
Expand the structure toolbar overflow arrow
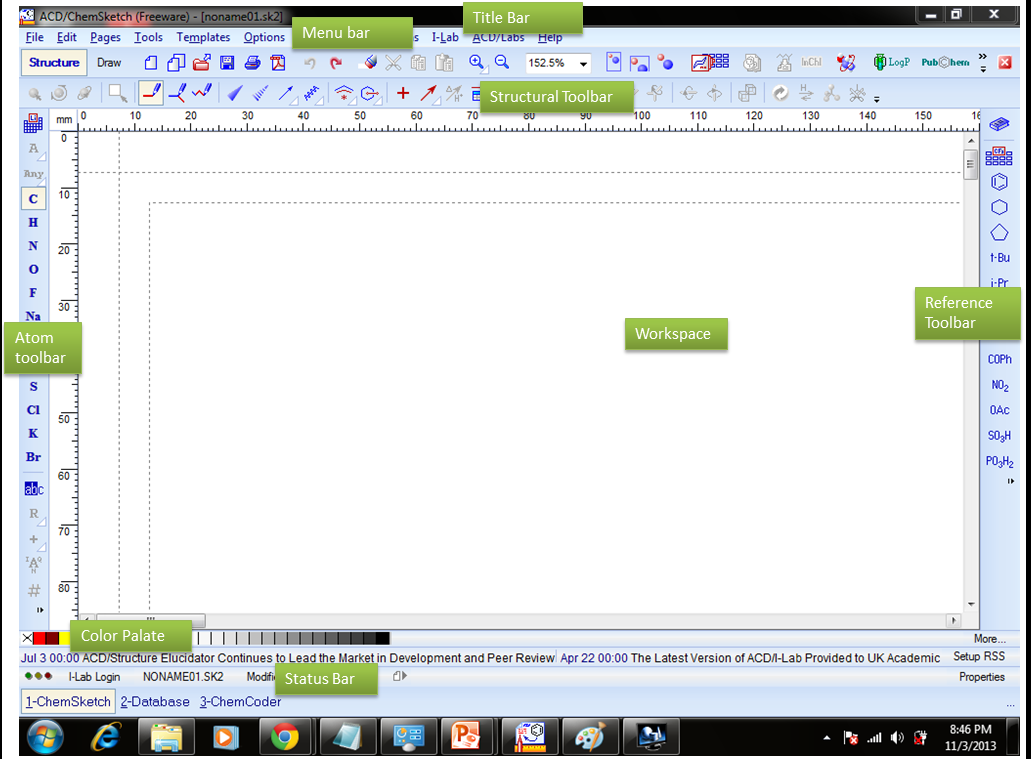coord(876,99)
